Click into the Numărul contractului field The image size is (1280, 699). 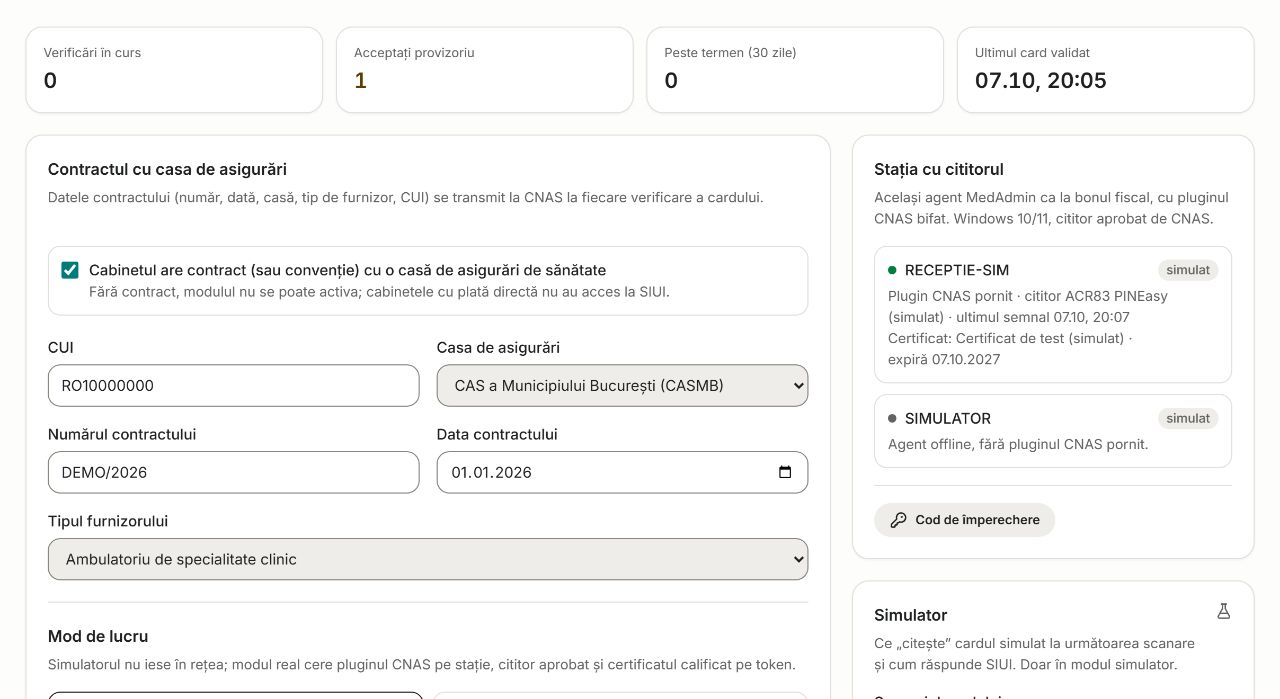click(x=233, y=472)
